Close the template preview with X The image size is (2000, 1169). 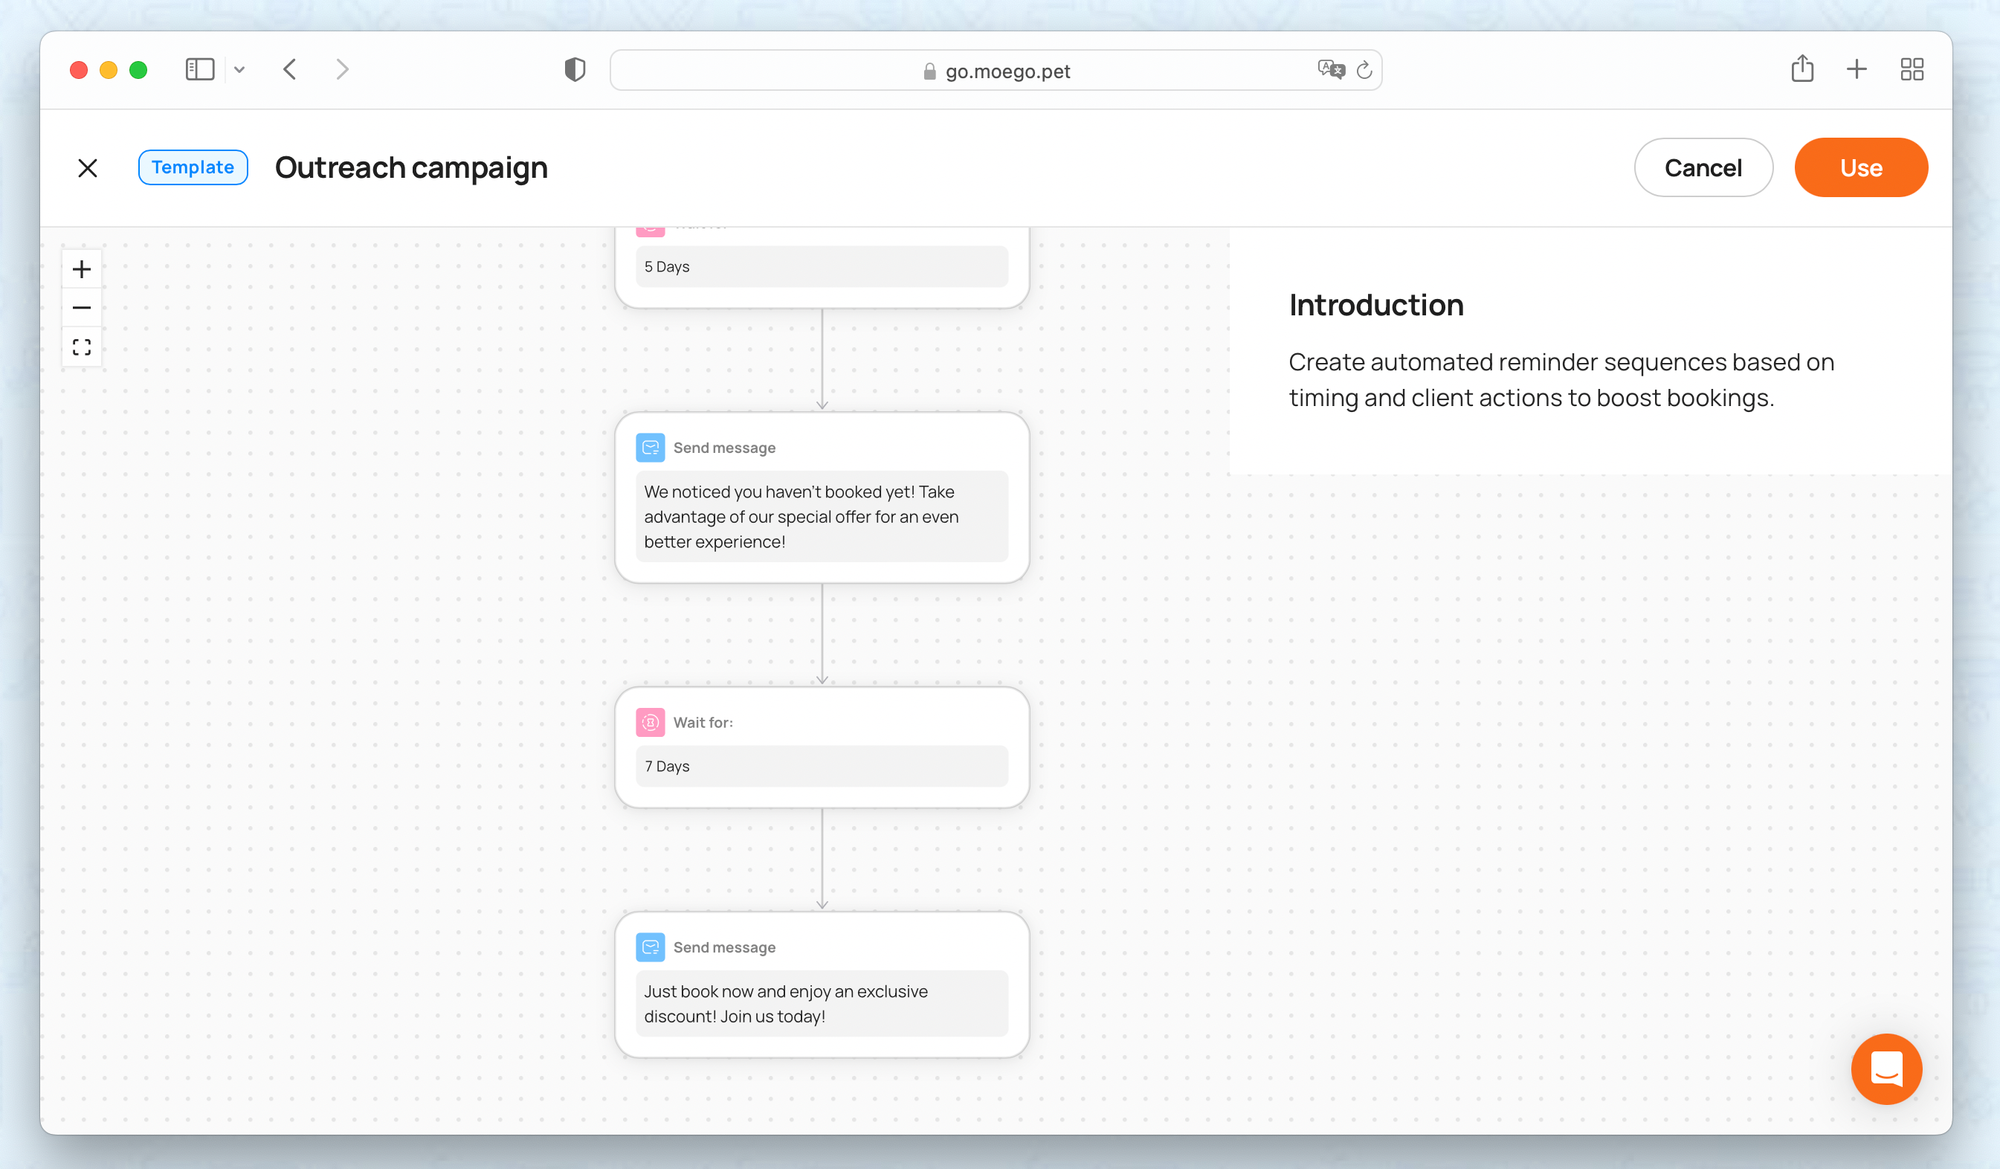click(x=88, y=168)
